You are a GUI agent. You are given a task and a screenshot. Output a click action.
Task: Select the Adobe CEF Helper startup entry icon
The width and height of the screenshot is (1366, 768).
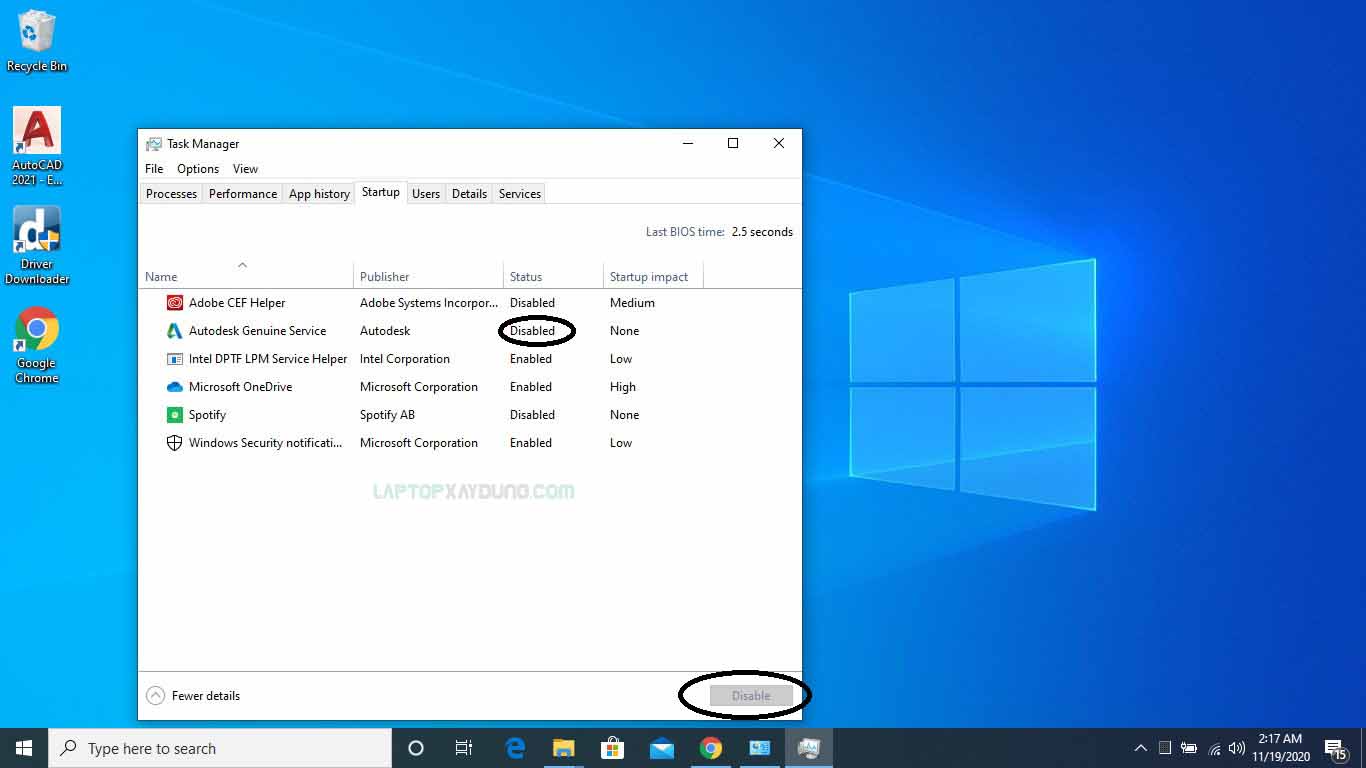coord(174,303)
